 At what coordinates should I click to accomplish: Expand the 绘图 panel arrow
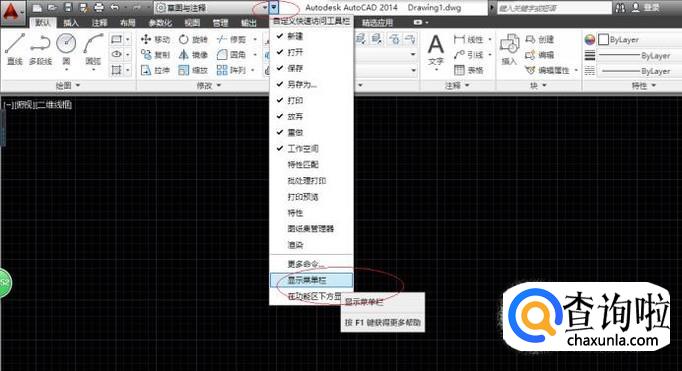pyautogui.click(x=78, y=85)
